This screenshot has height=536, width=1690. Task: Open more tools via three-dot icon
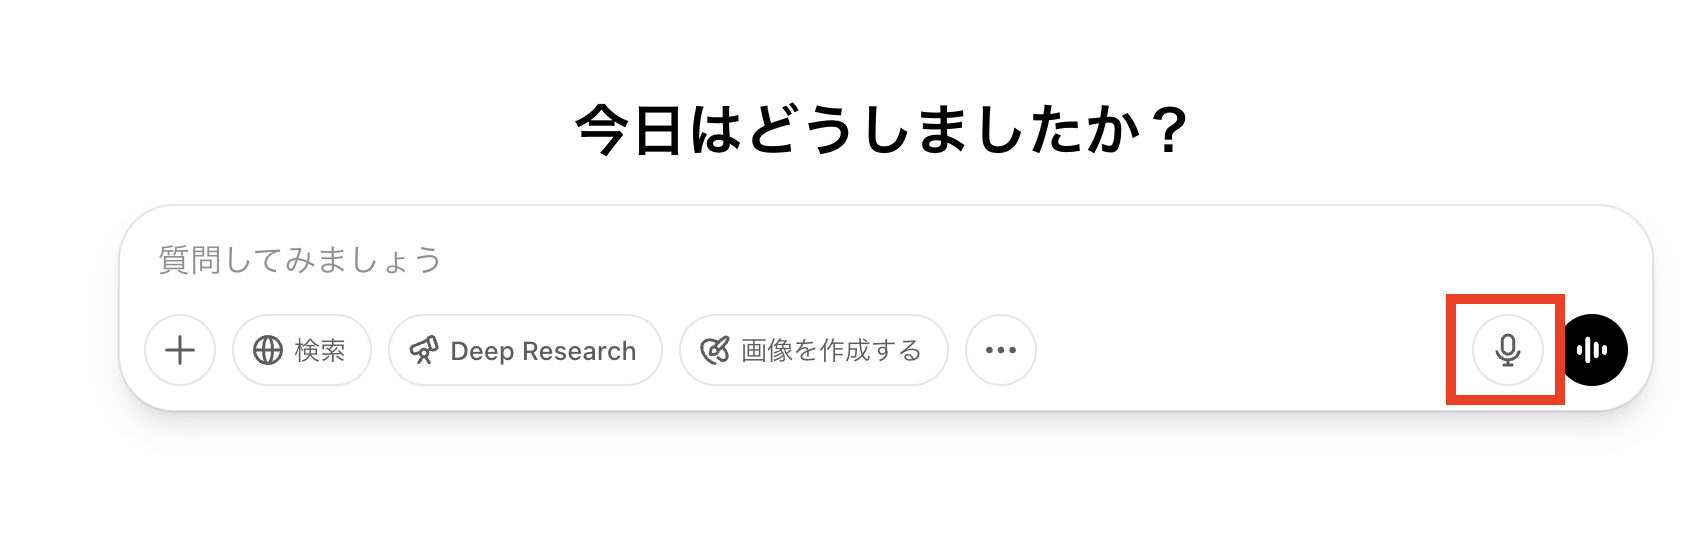pos(1001,350)
